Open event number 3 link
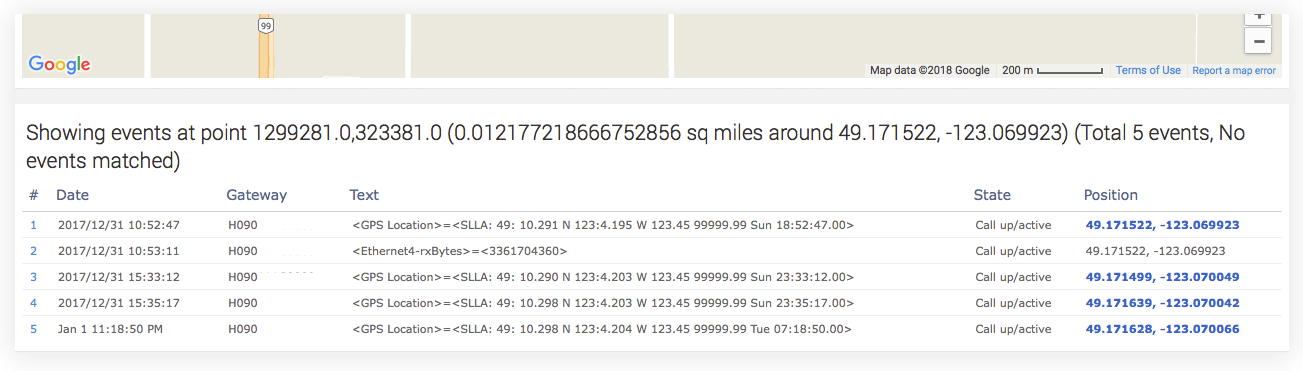1303x371 pixels. click(x=33, y=277)
